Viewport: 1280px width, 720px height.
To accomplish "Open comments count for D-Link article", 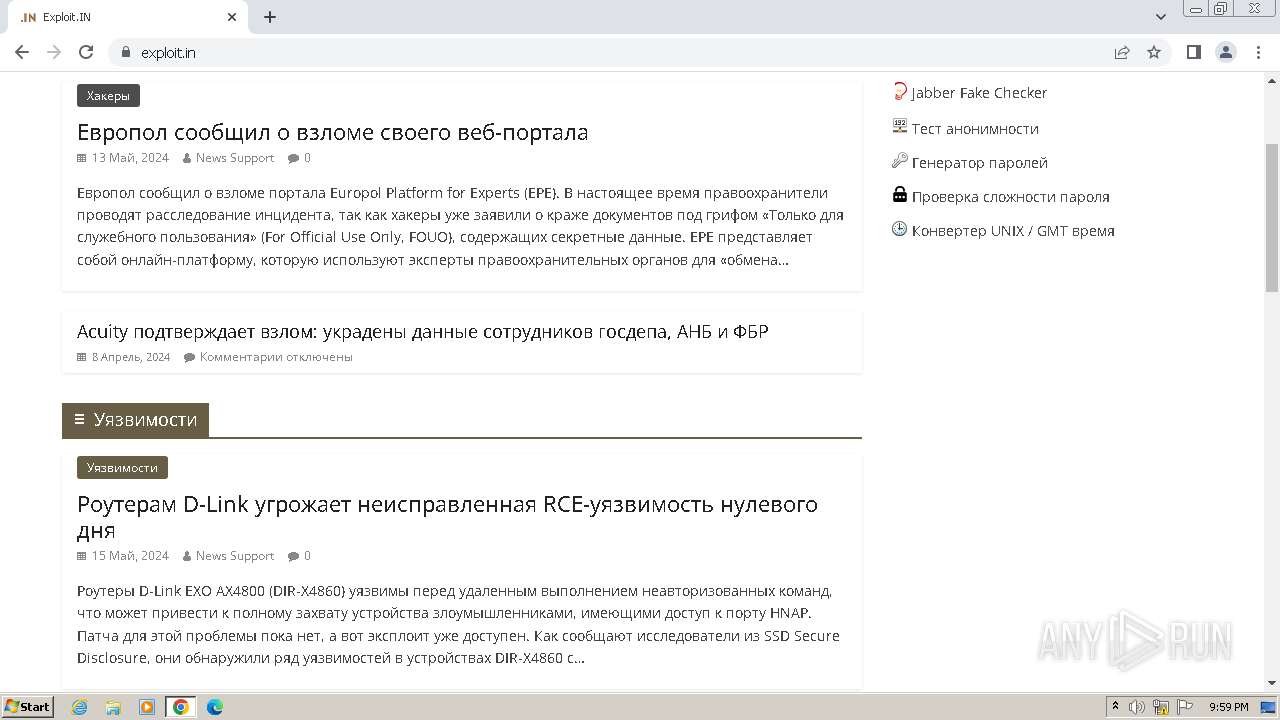I will click(x=307, y=556).
